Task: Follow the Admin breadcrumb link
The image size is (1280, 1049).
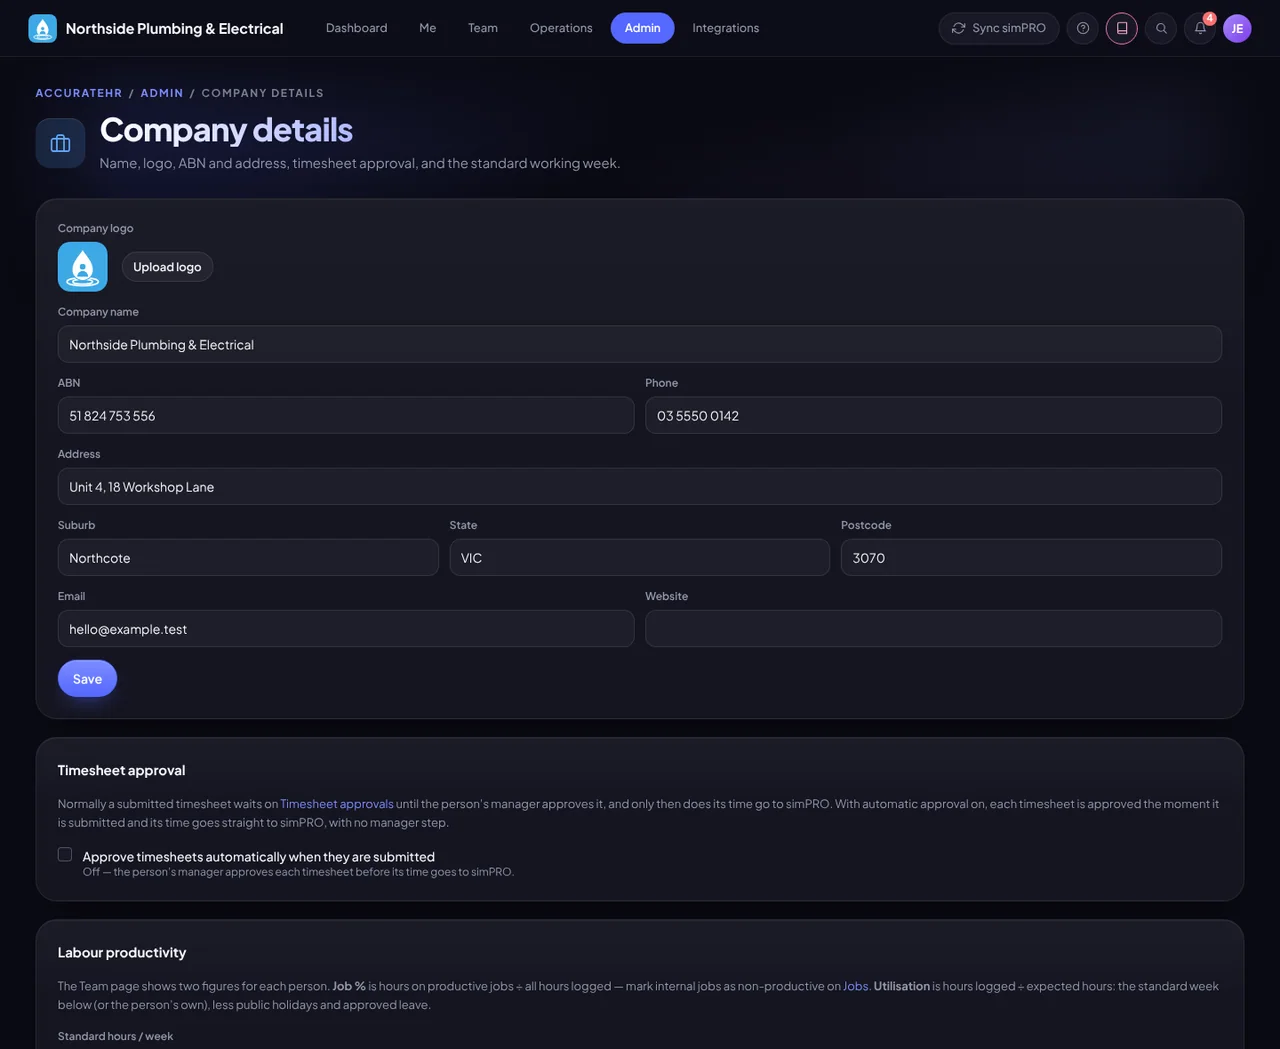Action: pos(162,93)
